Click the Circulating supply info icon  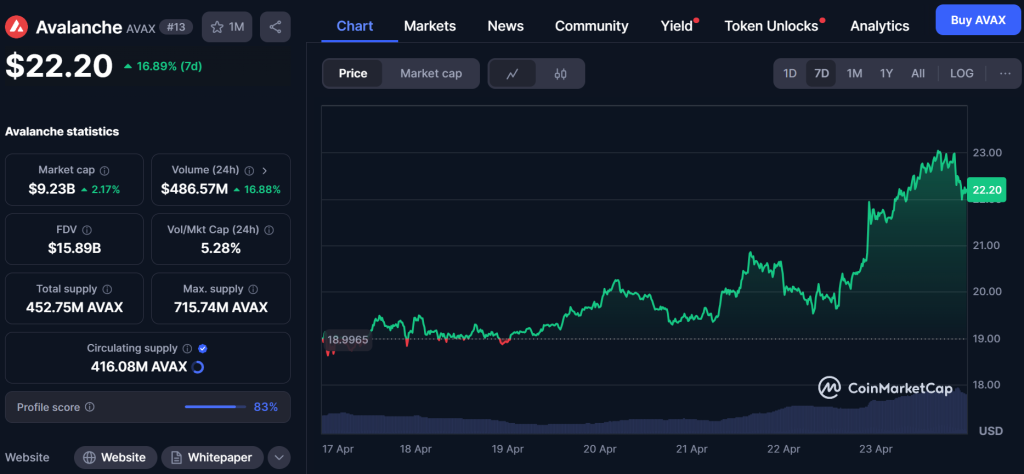click(x=187, y=349)
